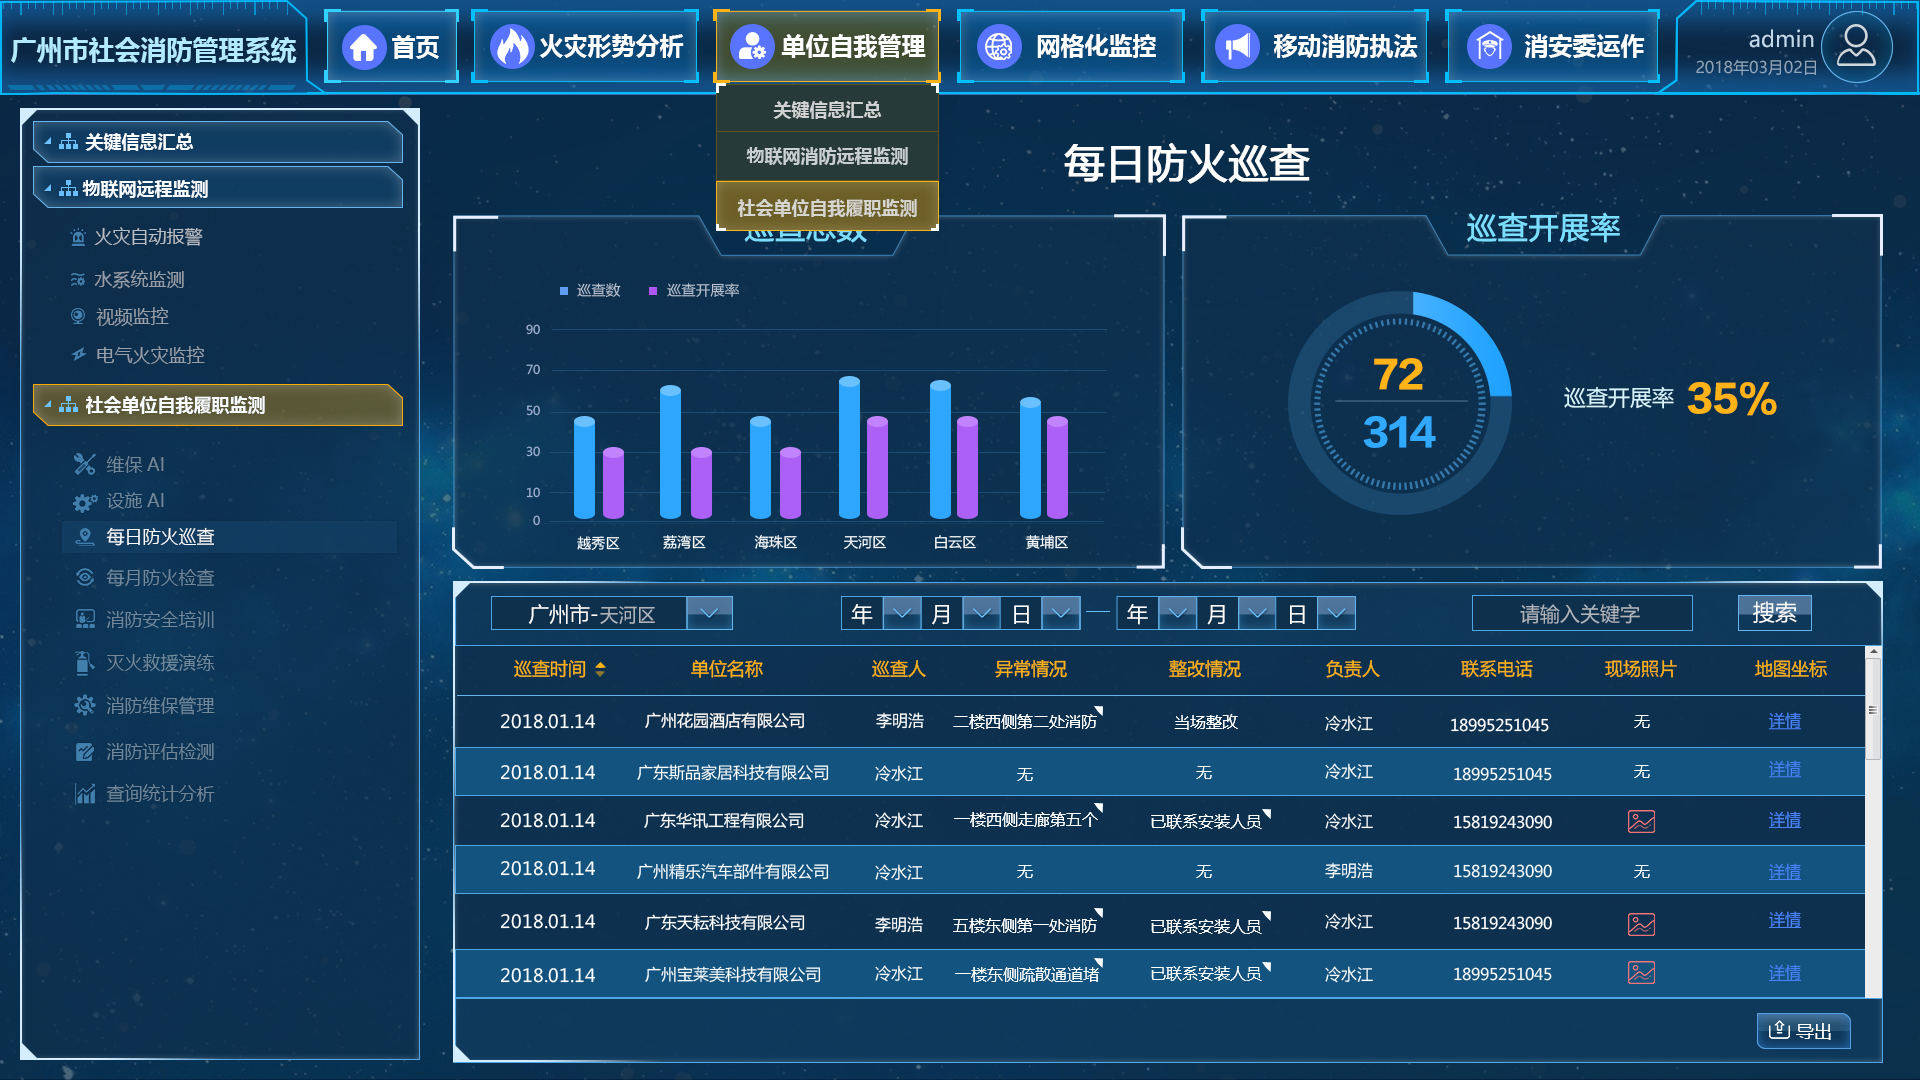Select 每月防火检查 in the sidebar
The height and width of the screenshot is (1080, 1920).
click(160, 578)
